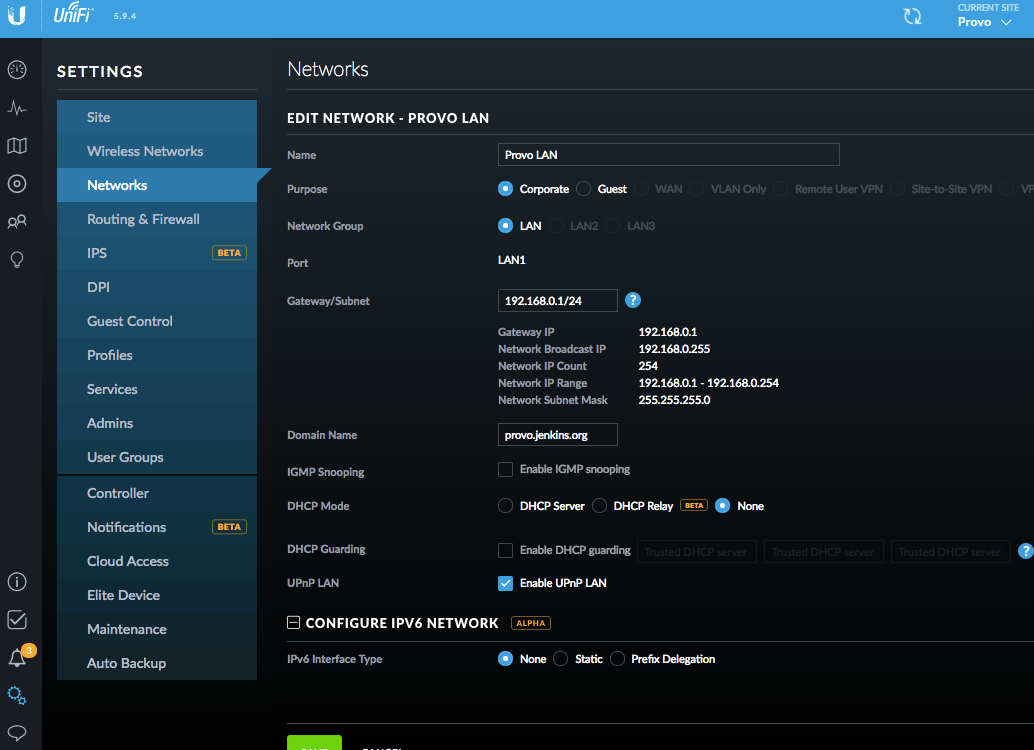
Task: Click the Domain Name input field
Action: (x=557, y=435)
